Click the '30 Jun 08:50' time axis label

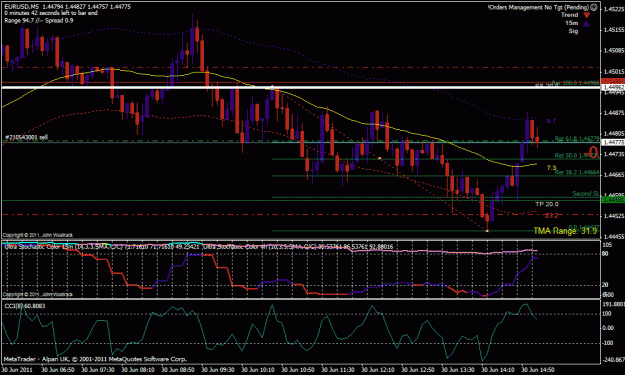[178, 370]
